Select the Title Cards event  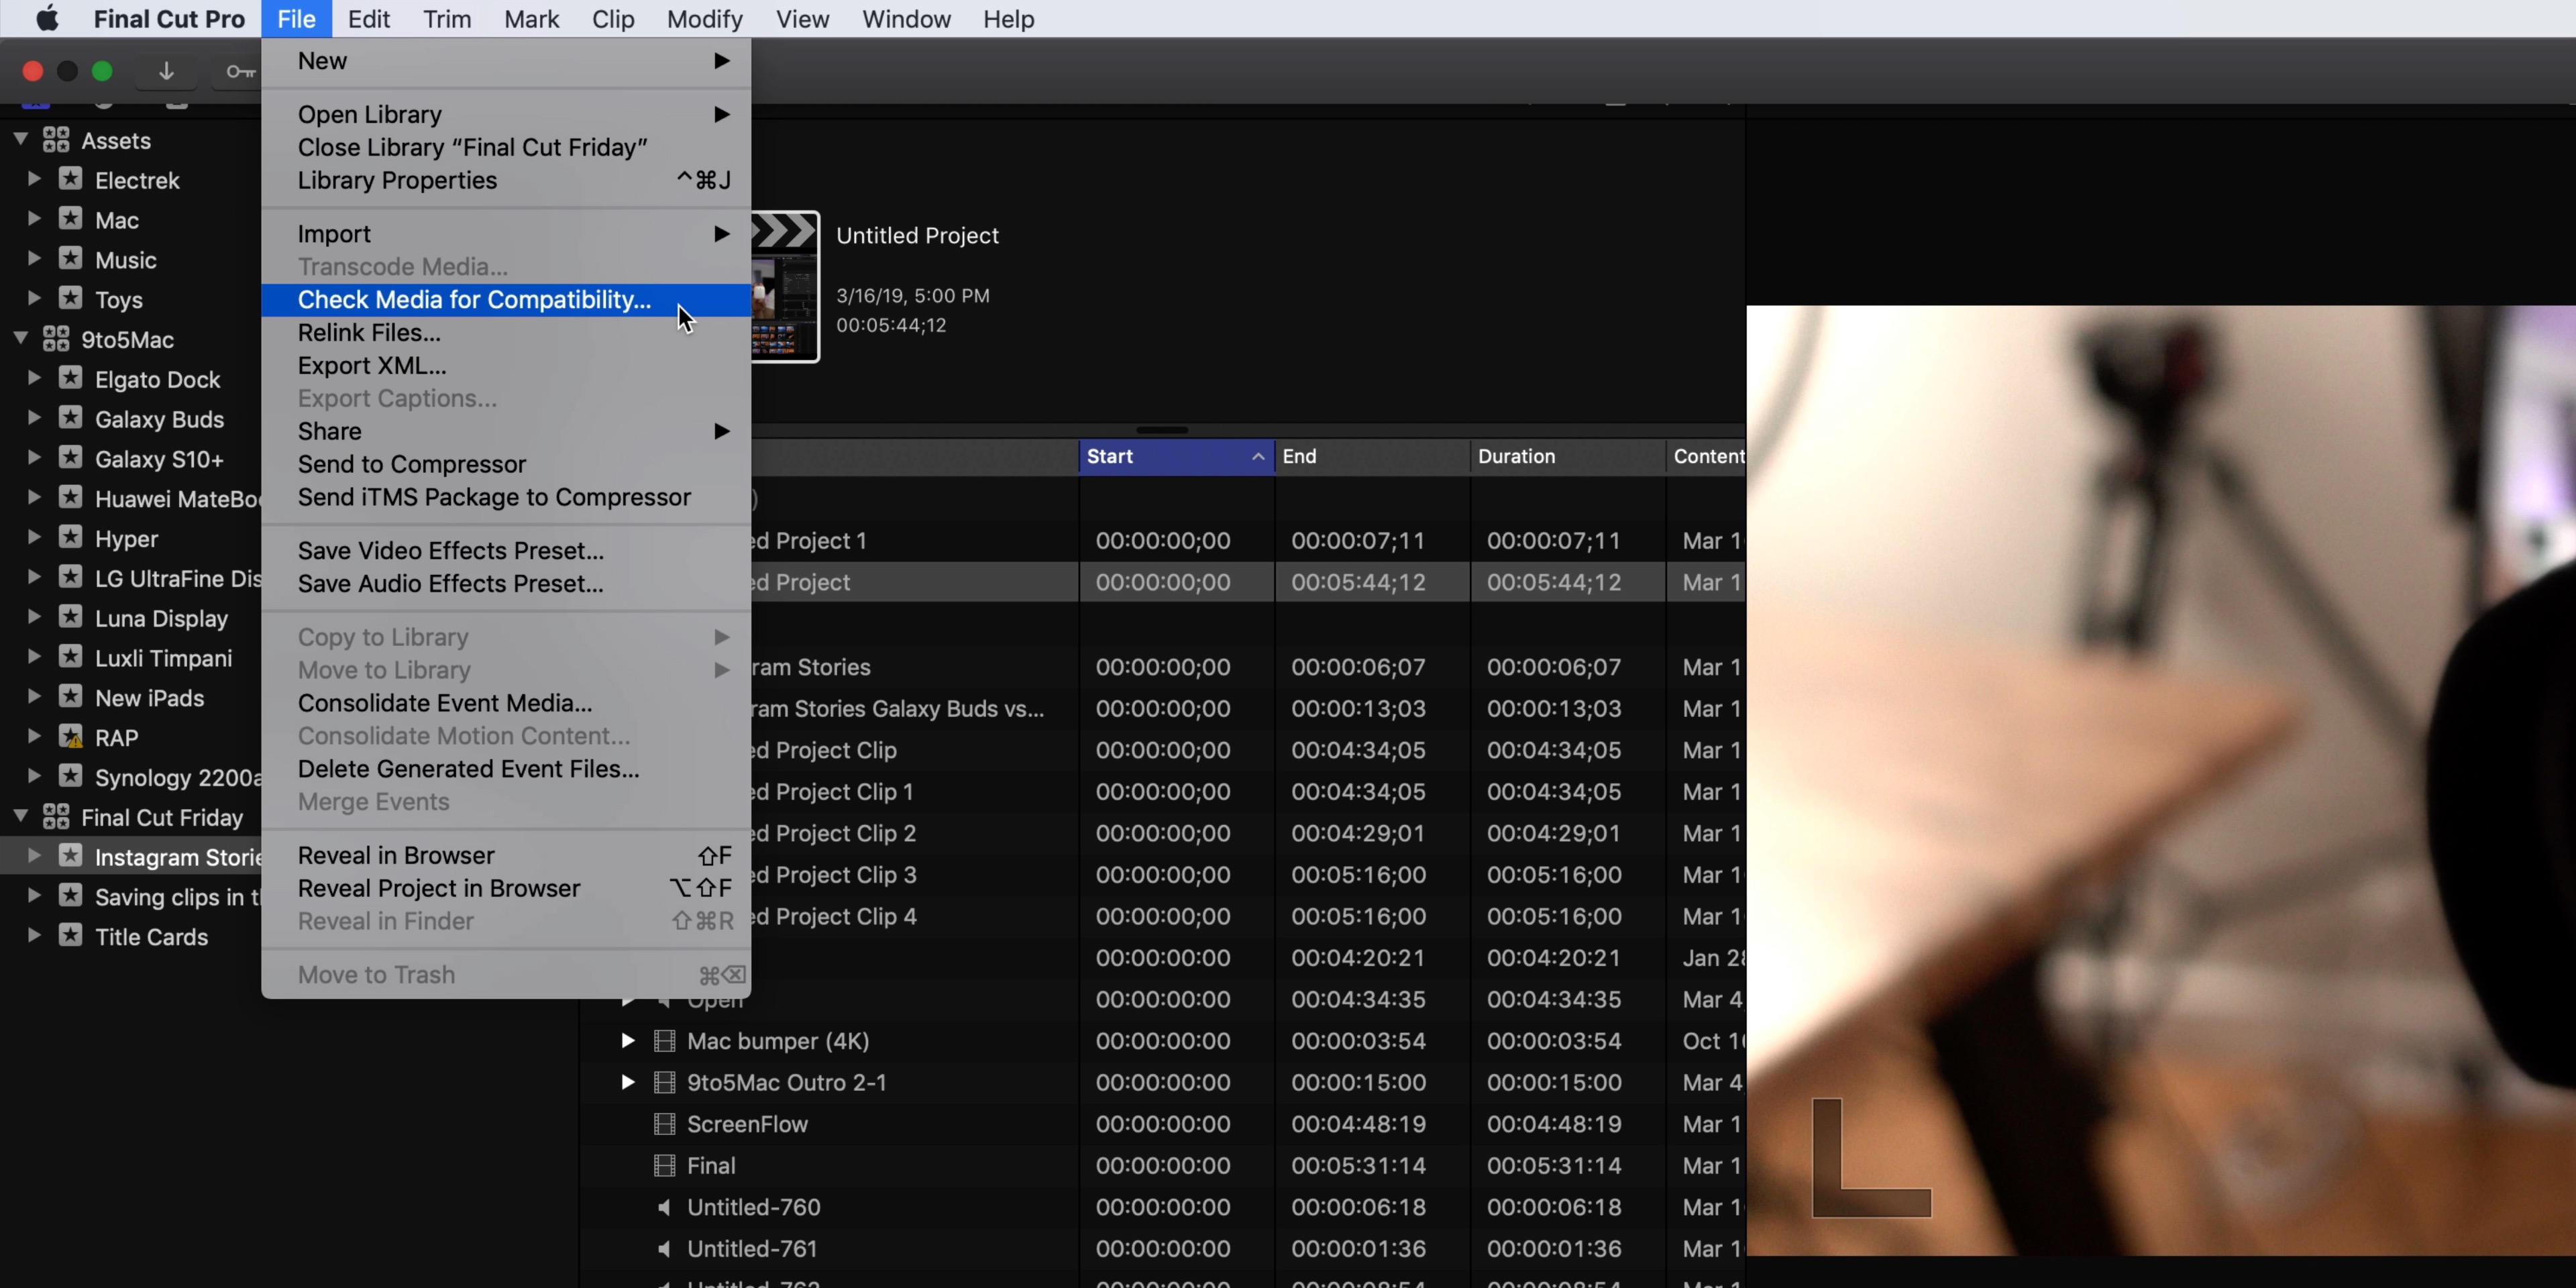pyautogui.click(x=151, y=937)
